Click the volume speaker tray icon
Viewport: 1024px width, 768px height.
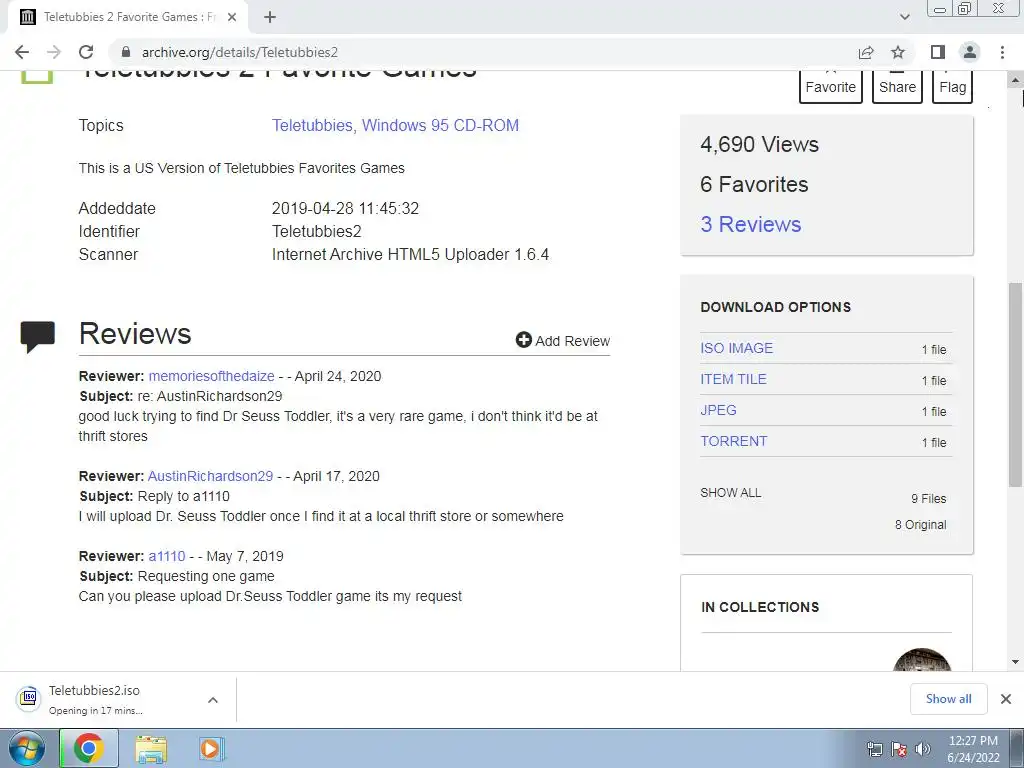click(922, 749)
